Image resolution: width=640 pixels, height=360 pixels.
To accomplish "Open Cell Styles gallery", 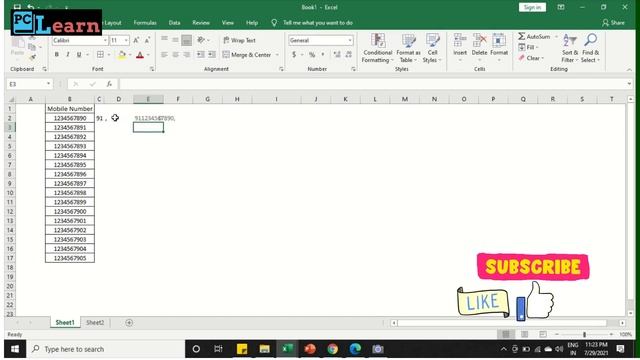I will click(432, 48).
